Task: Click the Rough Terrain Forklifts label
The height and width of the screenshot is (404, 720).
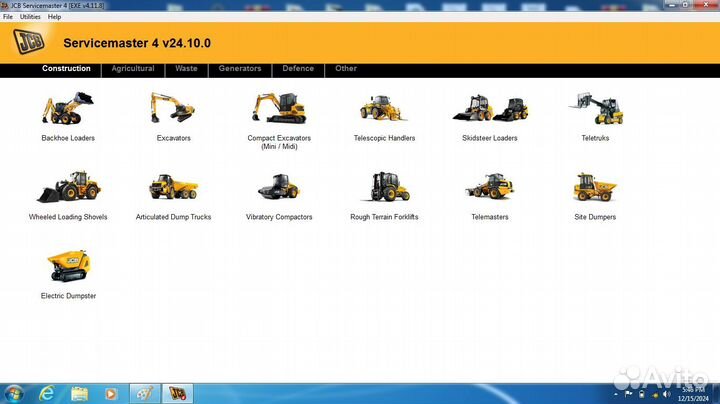Action: point(384,217)
